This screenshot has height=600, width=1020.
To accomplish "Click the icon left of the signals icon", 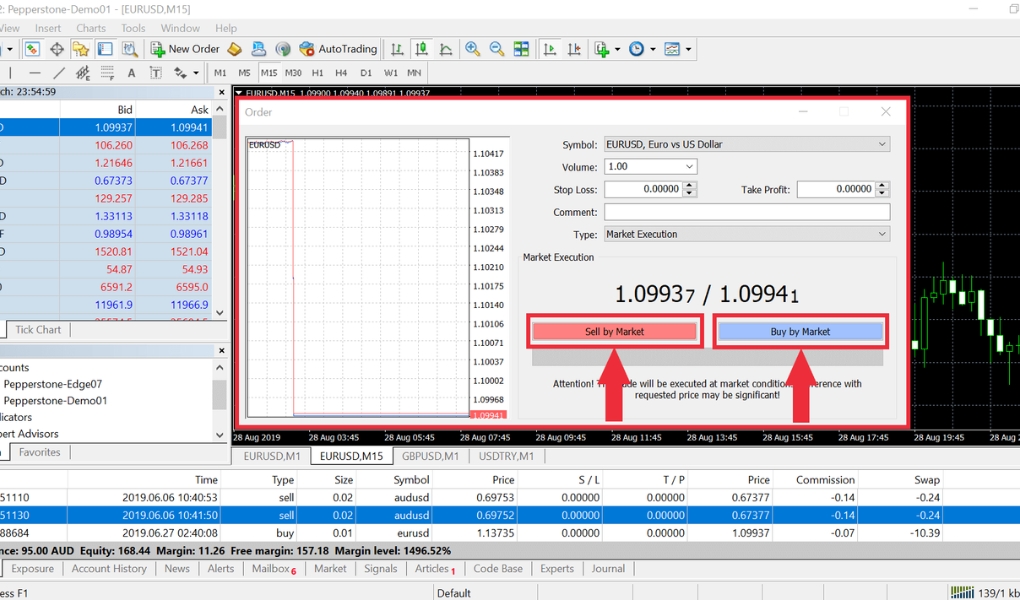I will tap(259, 49).
